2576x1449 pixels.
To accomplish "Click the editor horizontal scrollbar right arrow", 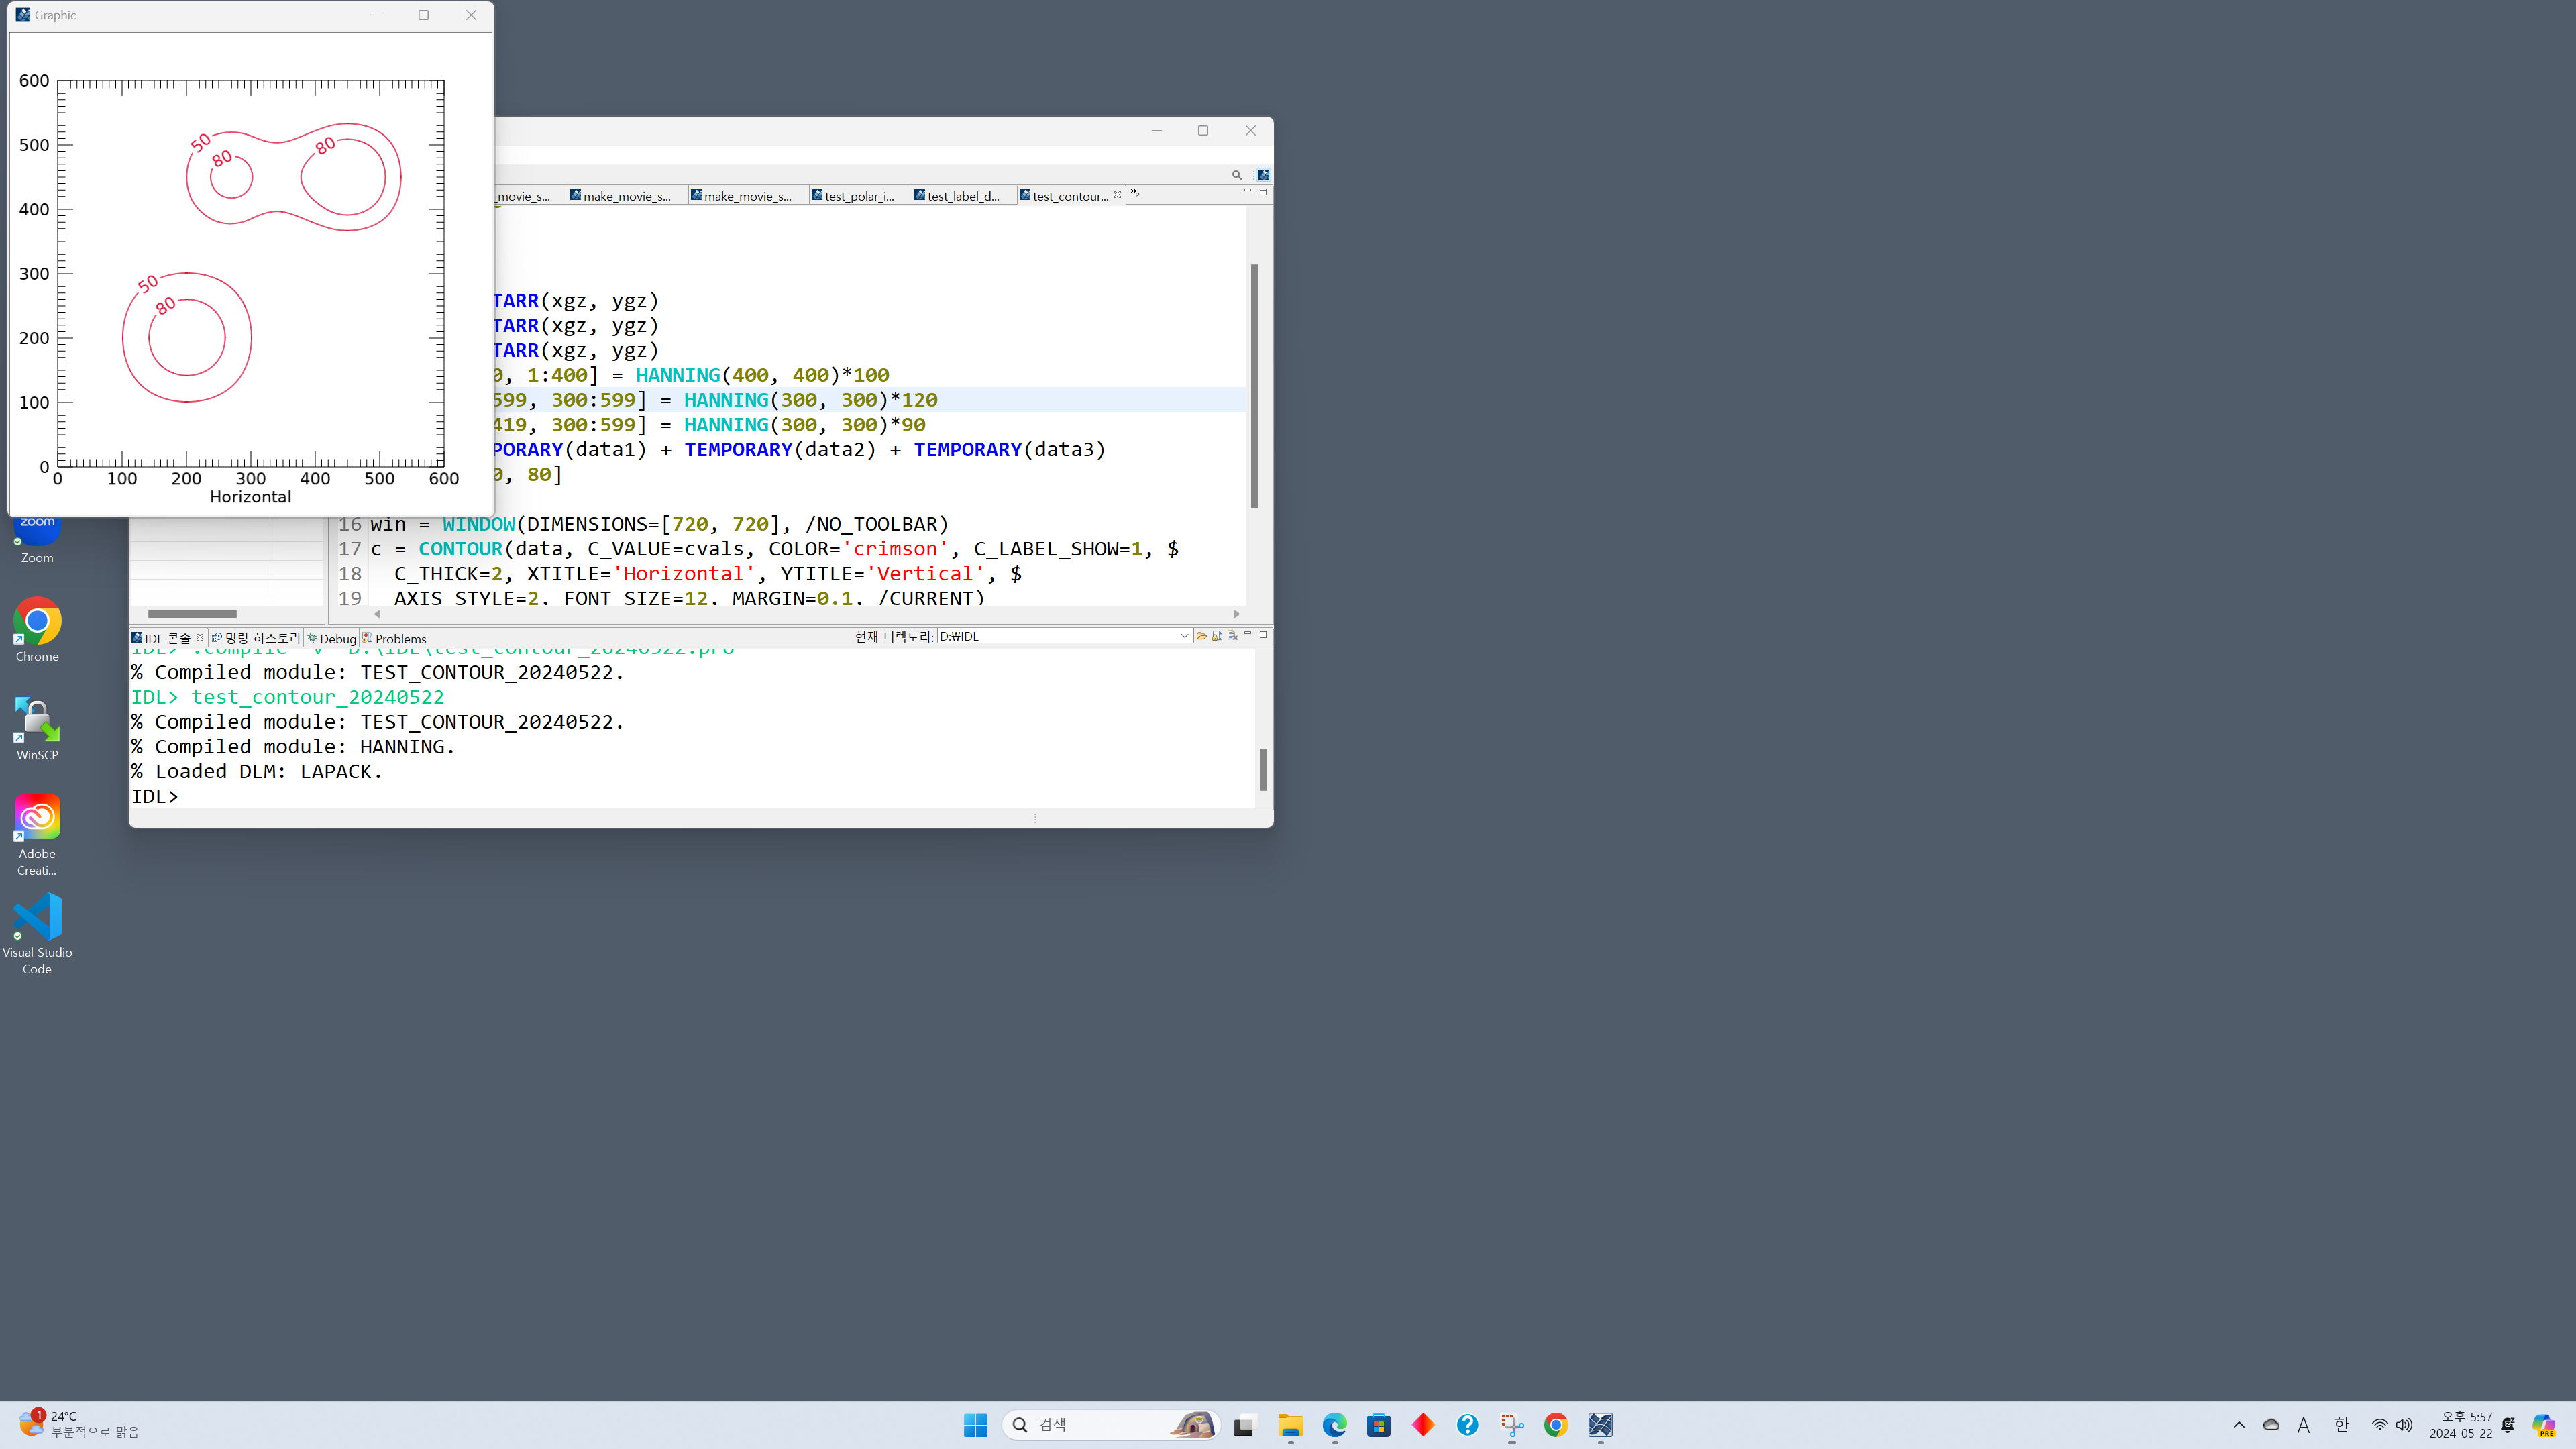I will [x=1236, y=614].
